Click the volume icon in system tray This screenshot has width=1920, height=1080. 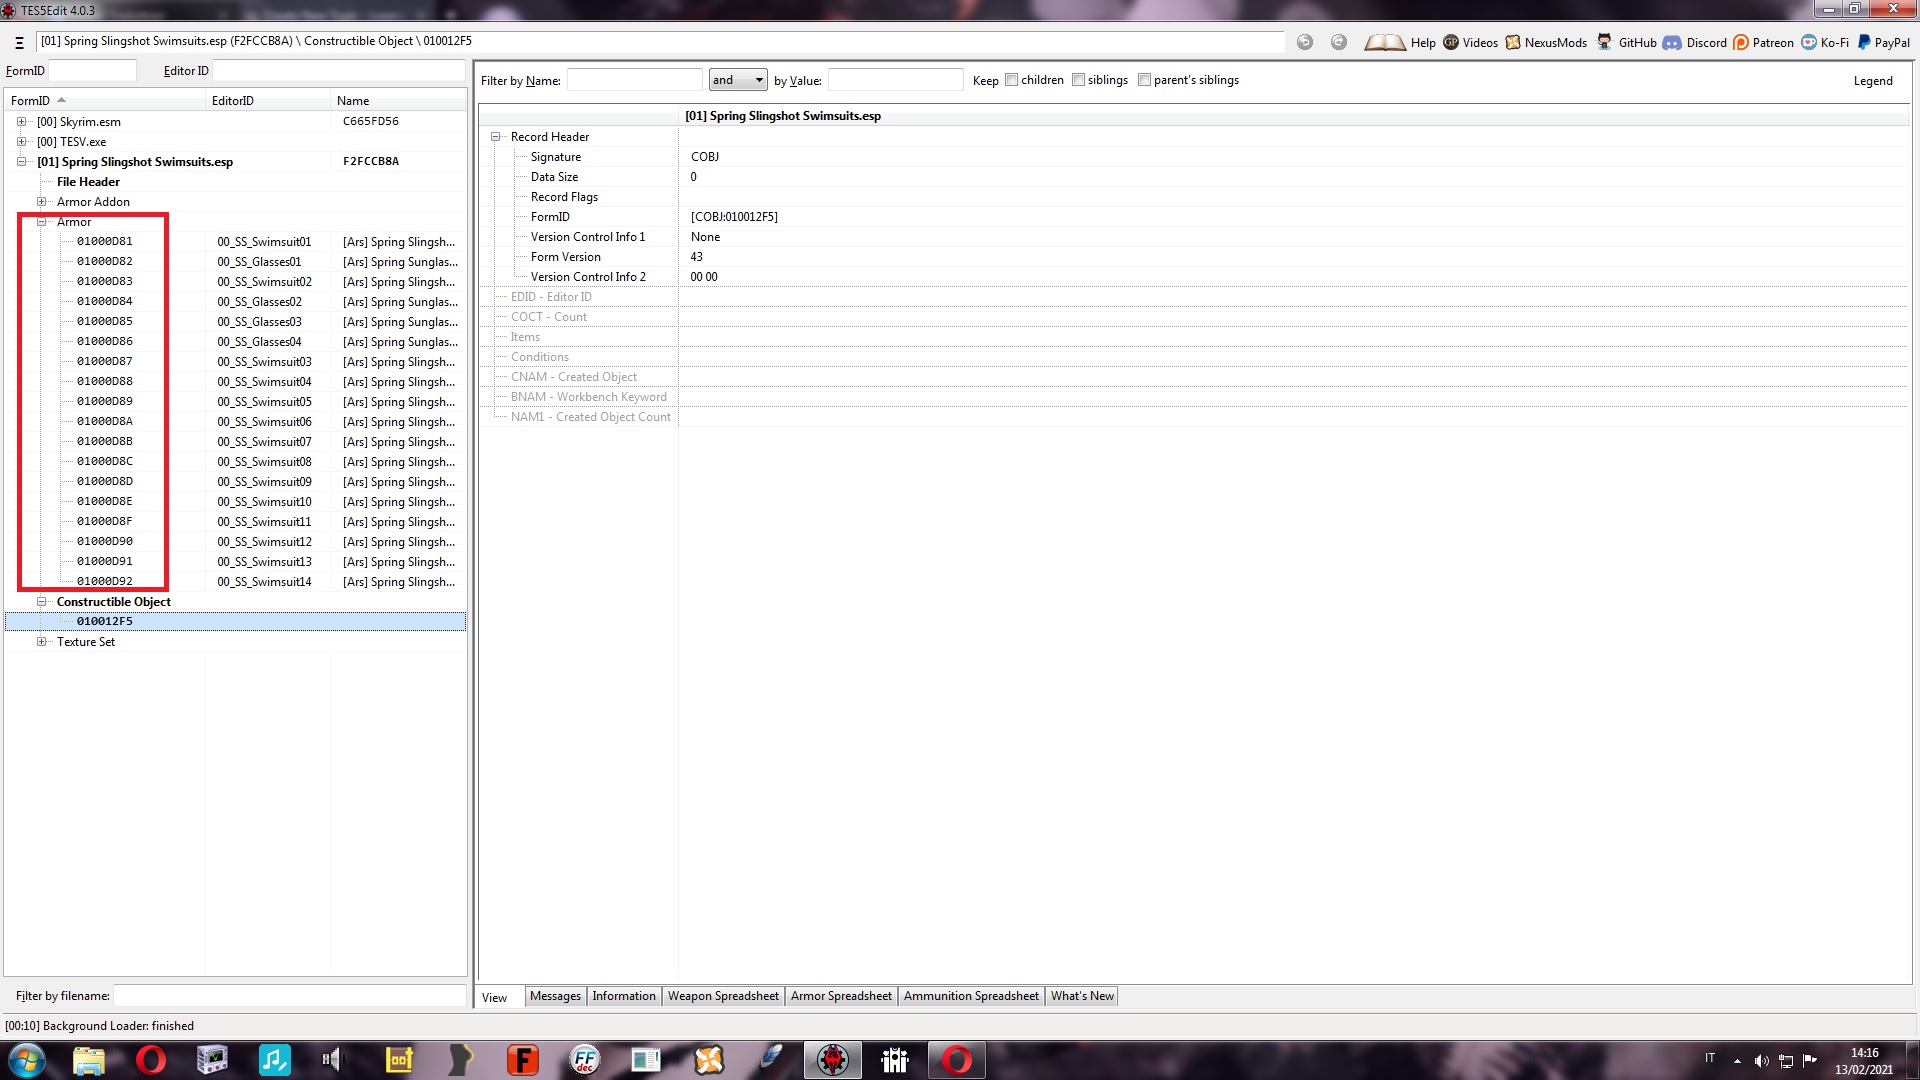click(1762, 1061)
